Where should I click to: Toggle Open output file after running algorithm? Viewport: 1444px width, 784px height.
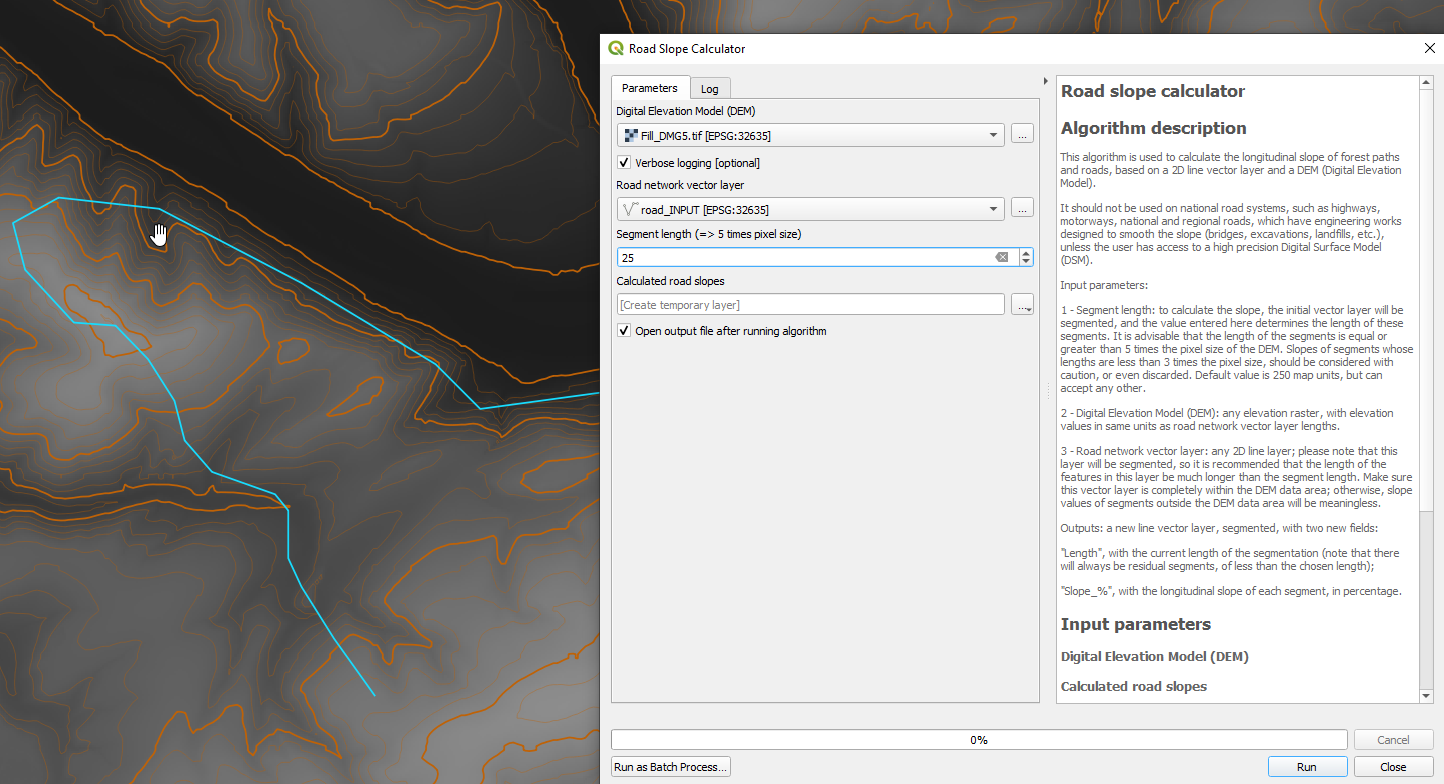(x=624, y=330)
